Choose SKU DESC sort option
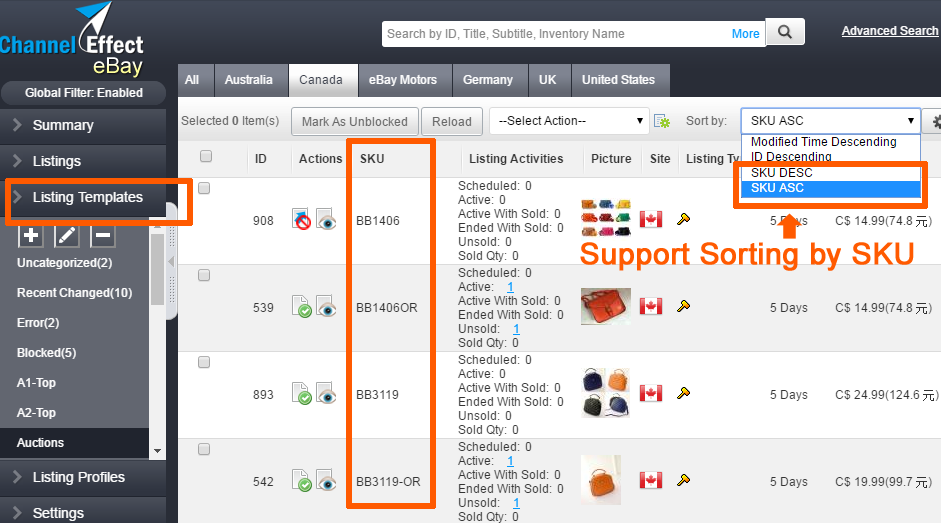Viewport: 941px width, 523px height. click(x=831, y=173)
